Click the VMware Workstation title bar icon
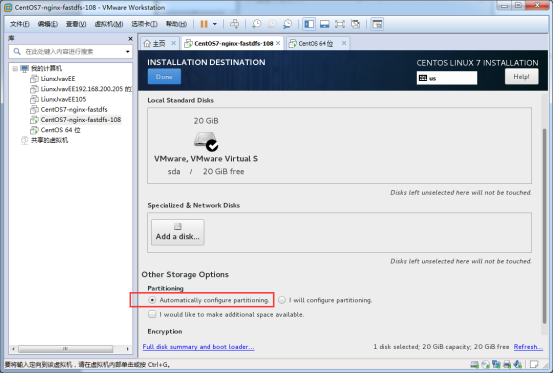553x373 pixels. click(x=8, y=7)
